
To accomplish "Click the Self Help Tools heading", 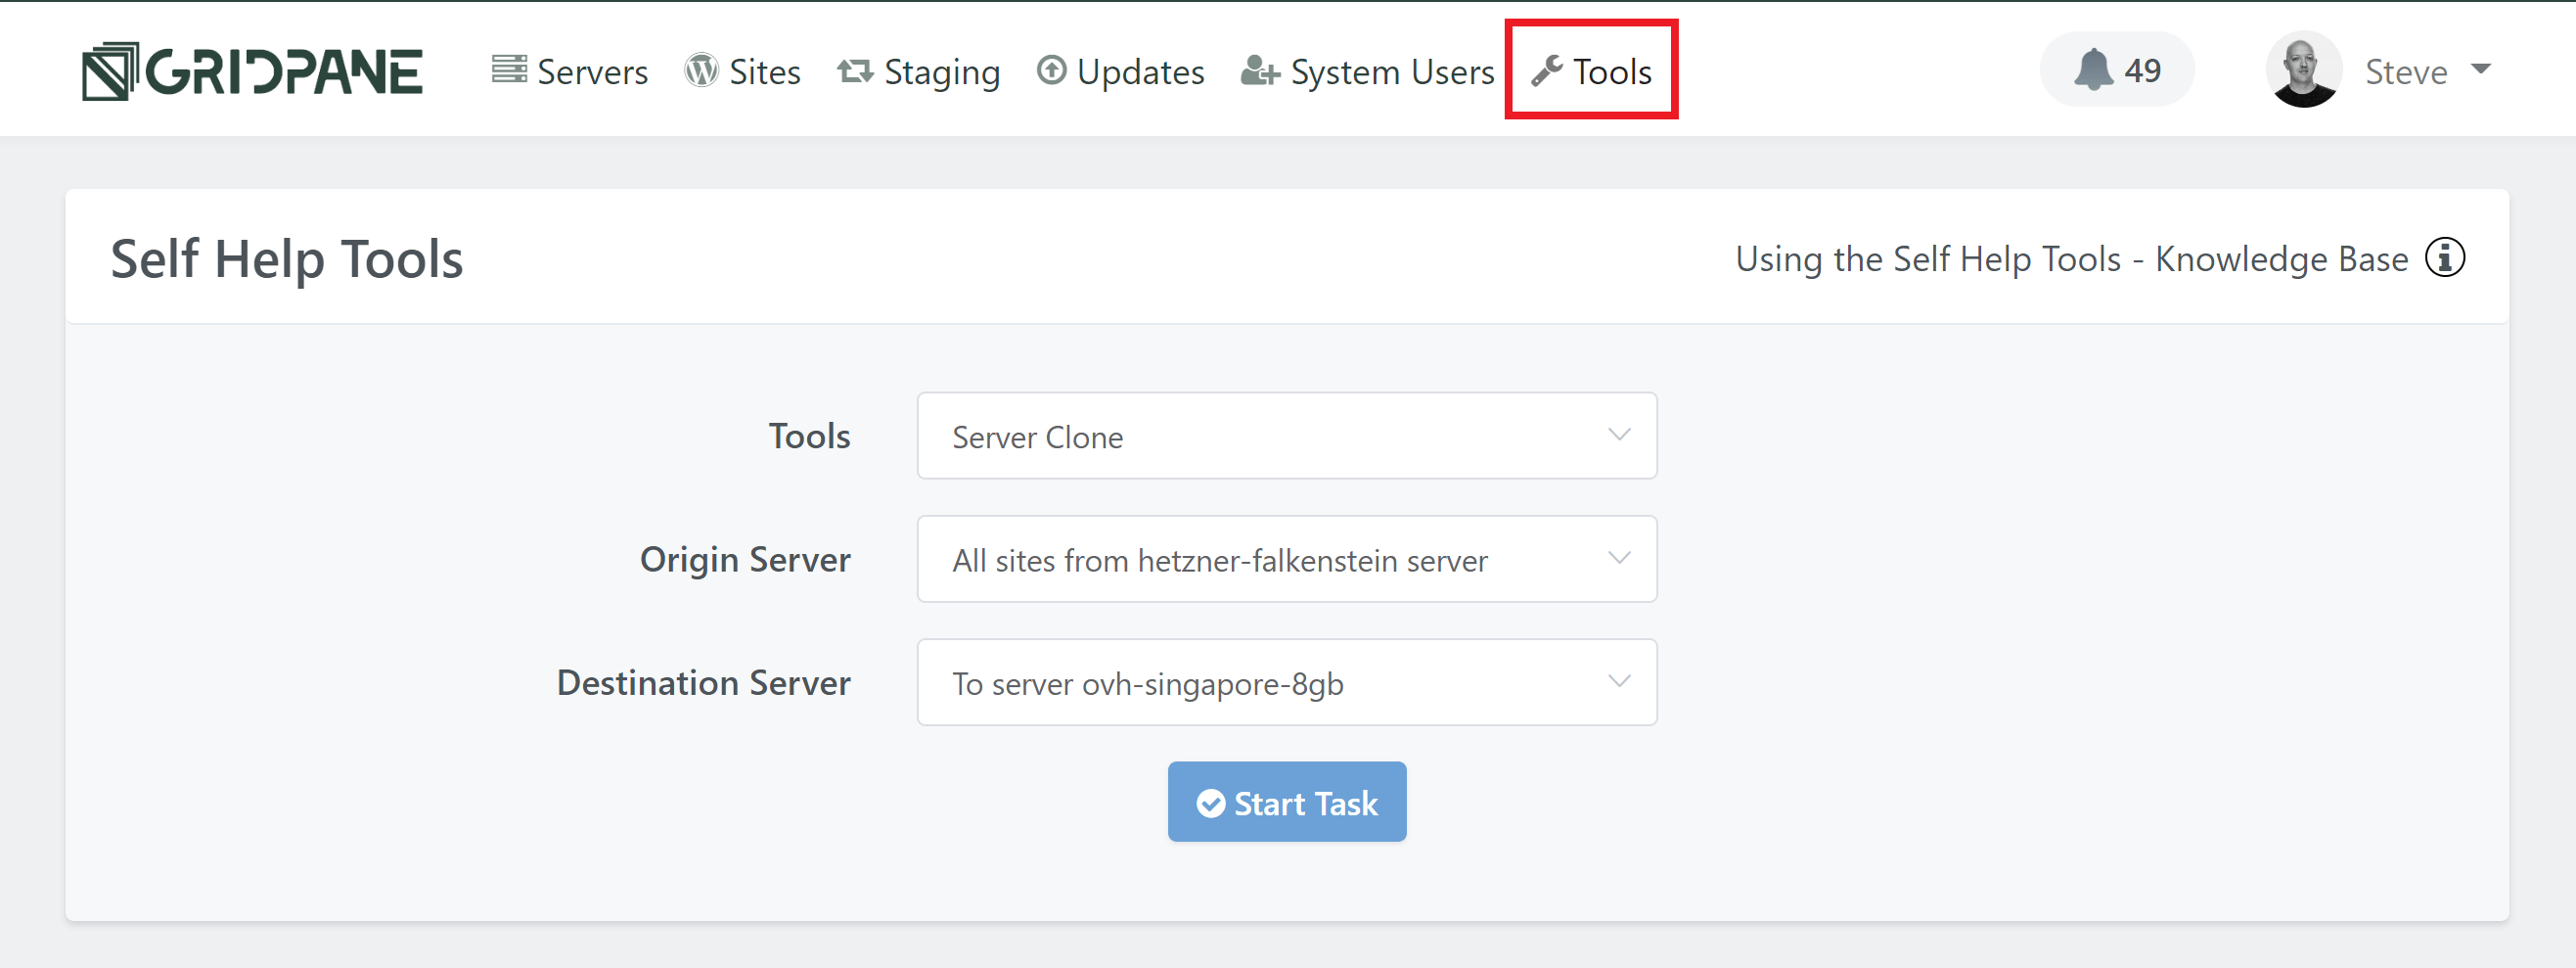I will [x=287, y=259].
